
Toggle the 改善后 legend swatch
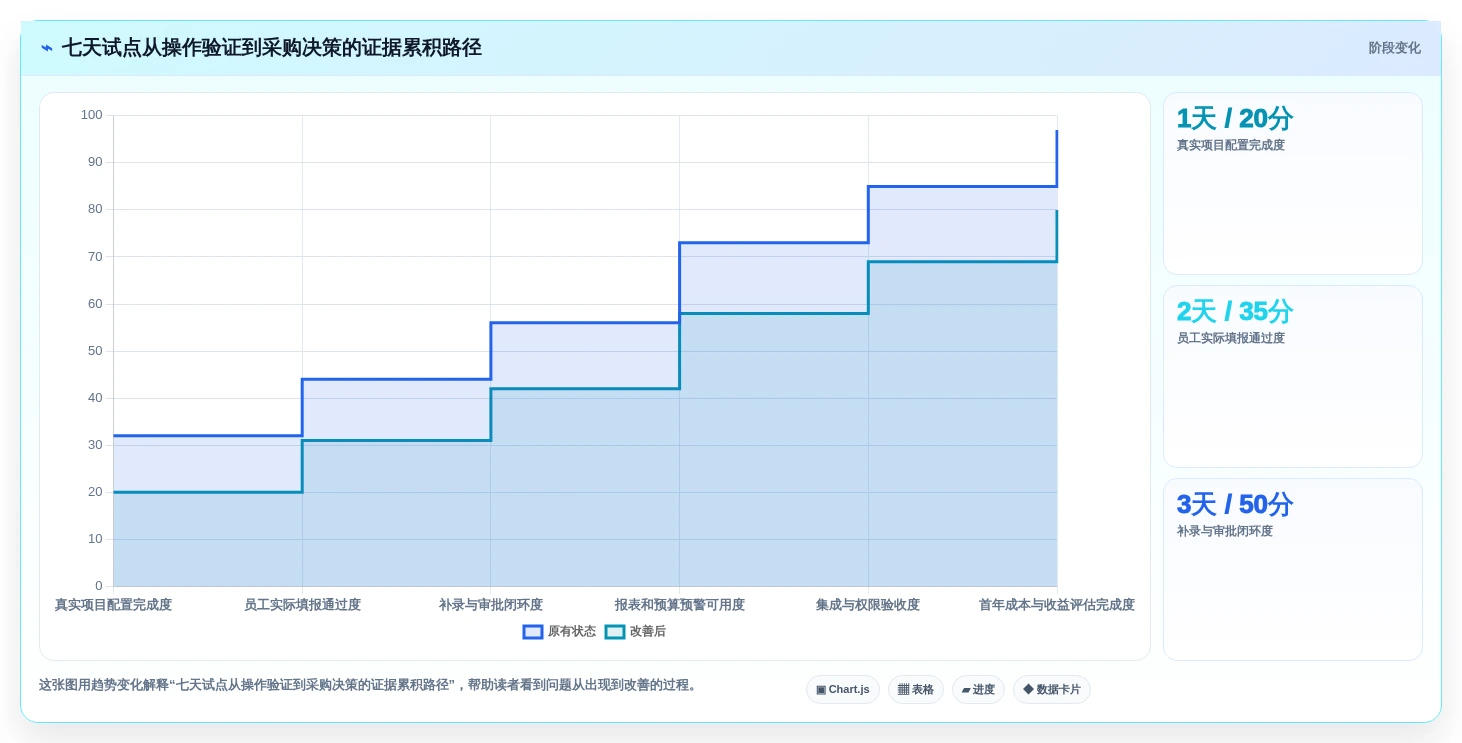point(615,632)
